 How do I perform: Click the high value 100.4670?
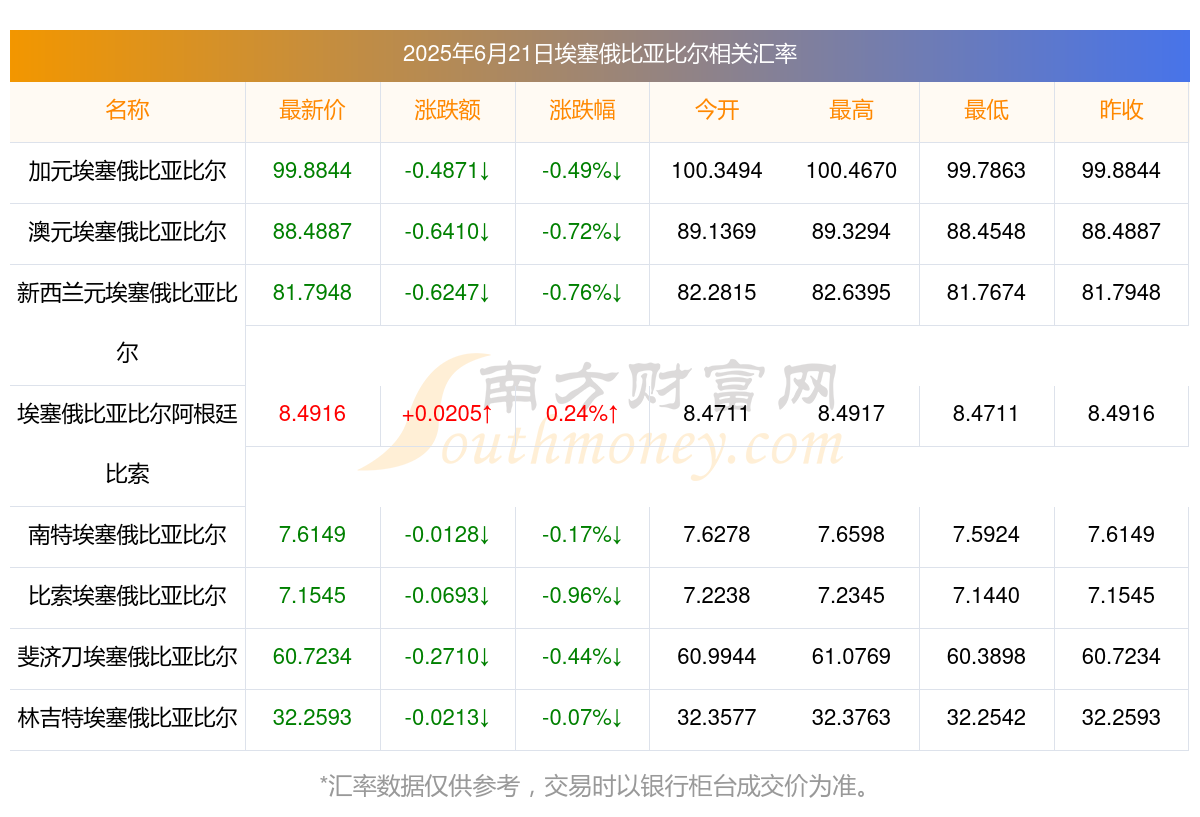click(x=851, y=171)
